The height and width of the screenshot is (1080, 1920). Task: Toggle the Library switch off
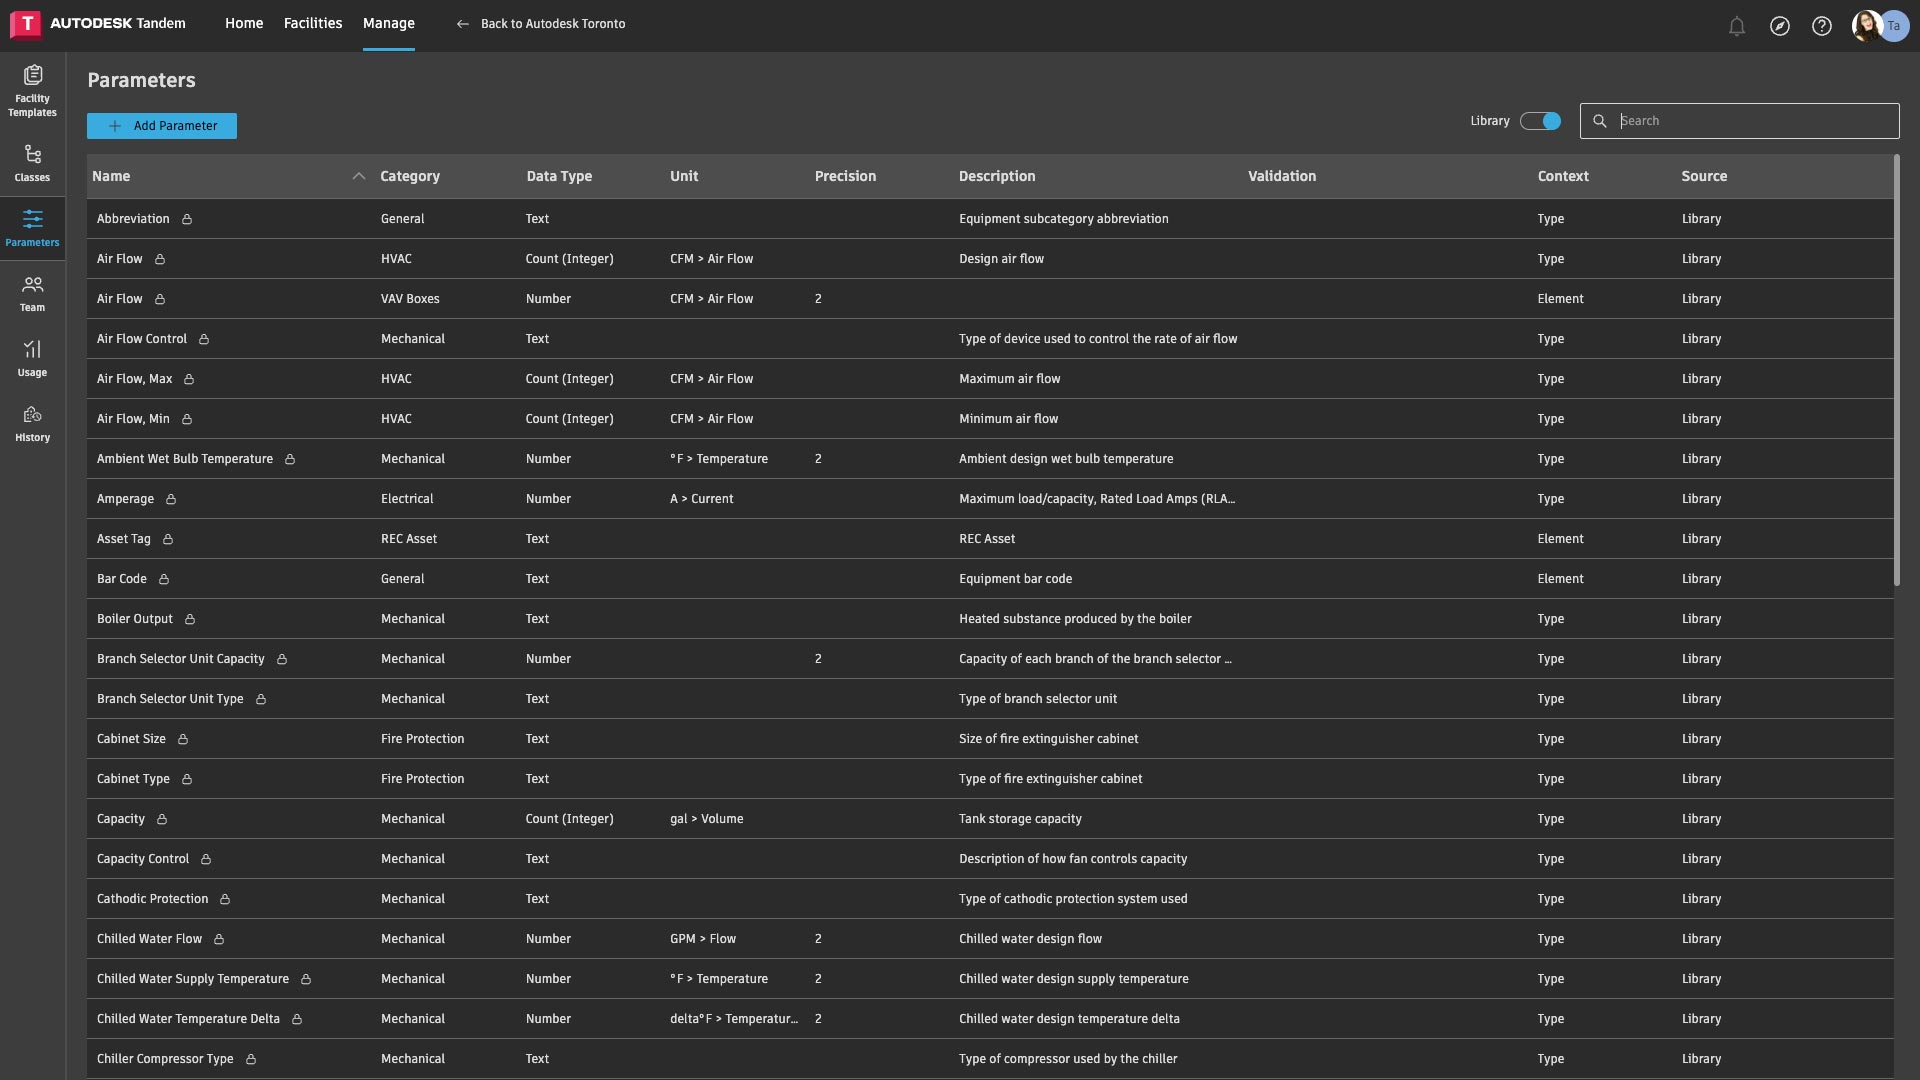(1540, 121)
